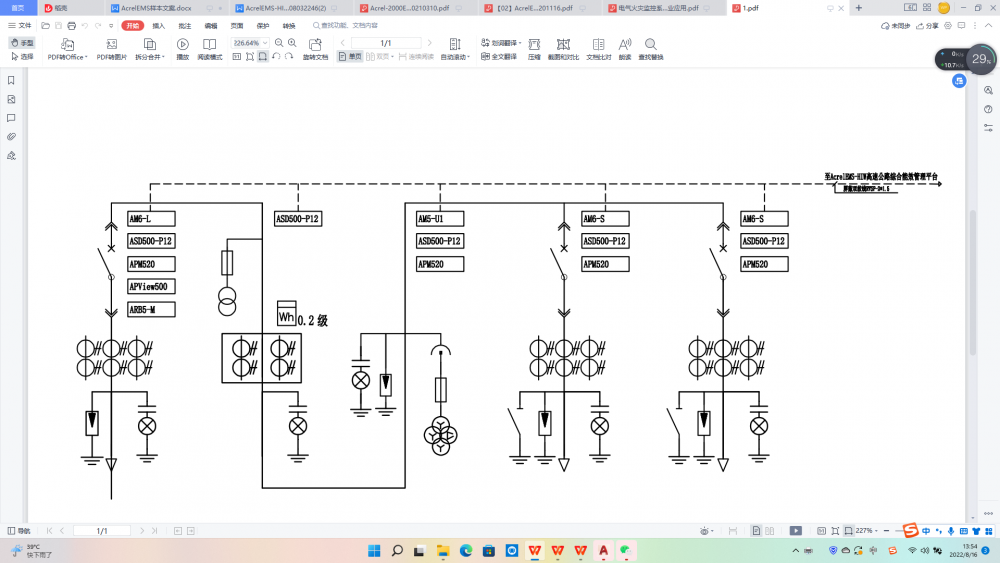Open the 划词翻译 translate dropdown
The height and width of the screenshot is (563, 1000).
click(x=501, y=43)
